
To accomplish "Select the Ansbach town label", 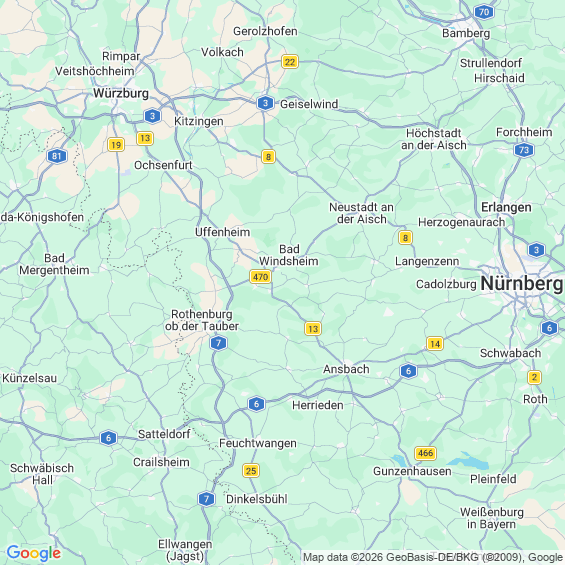I will point(346,369).
